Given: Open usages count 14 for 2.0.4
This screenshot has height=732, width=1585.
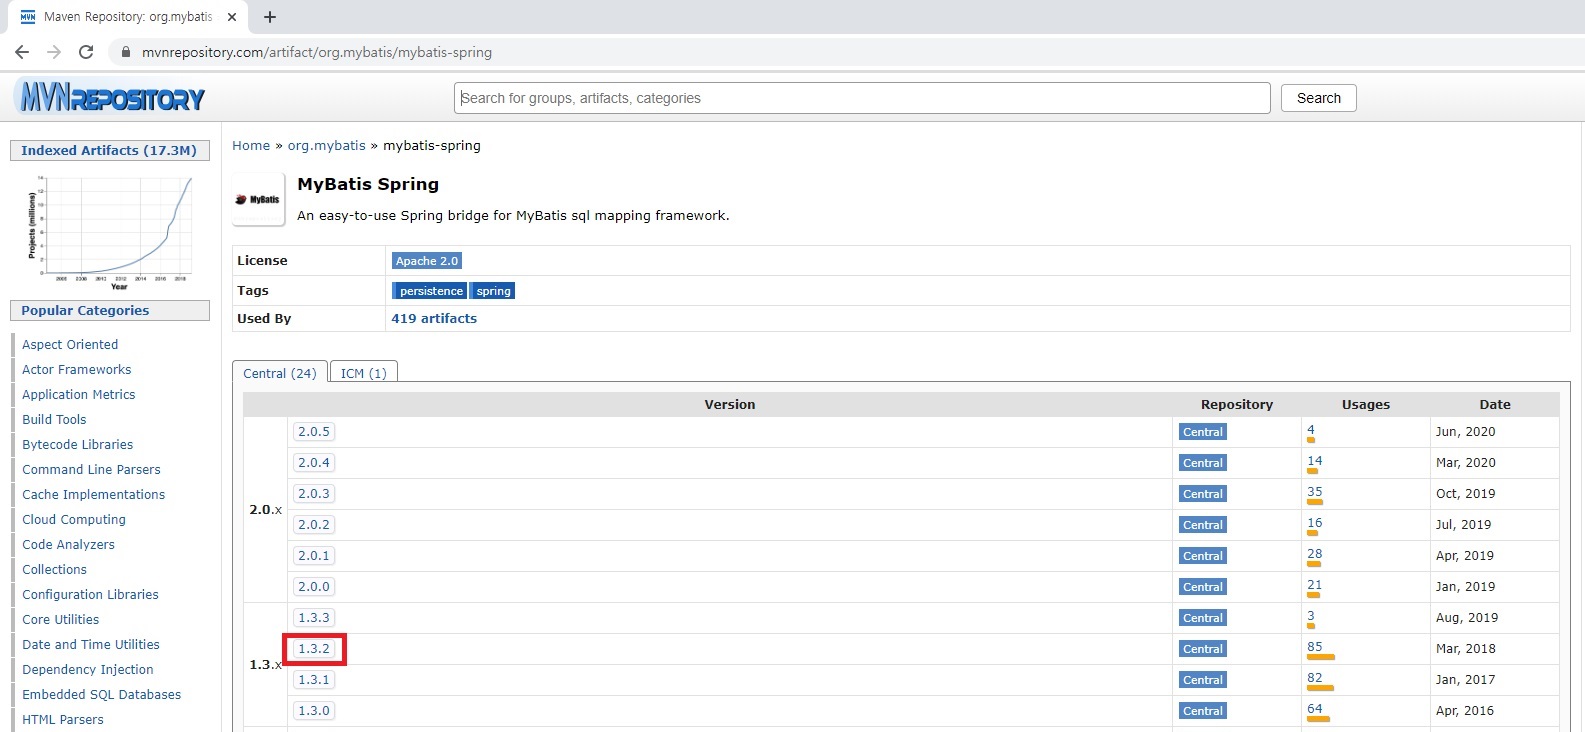Looking at the screenshot, I should (1314, 461).
